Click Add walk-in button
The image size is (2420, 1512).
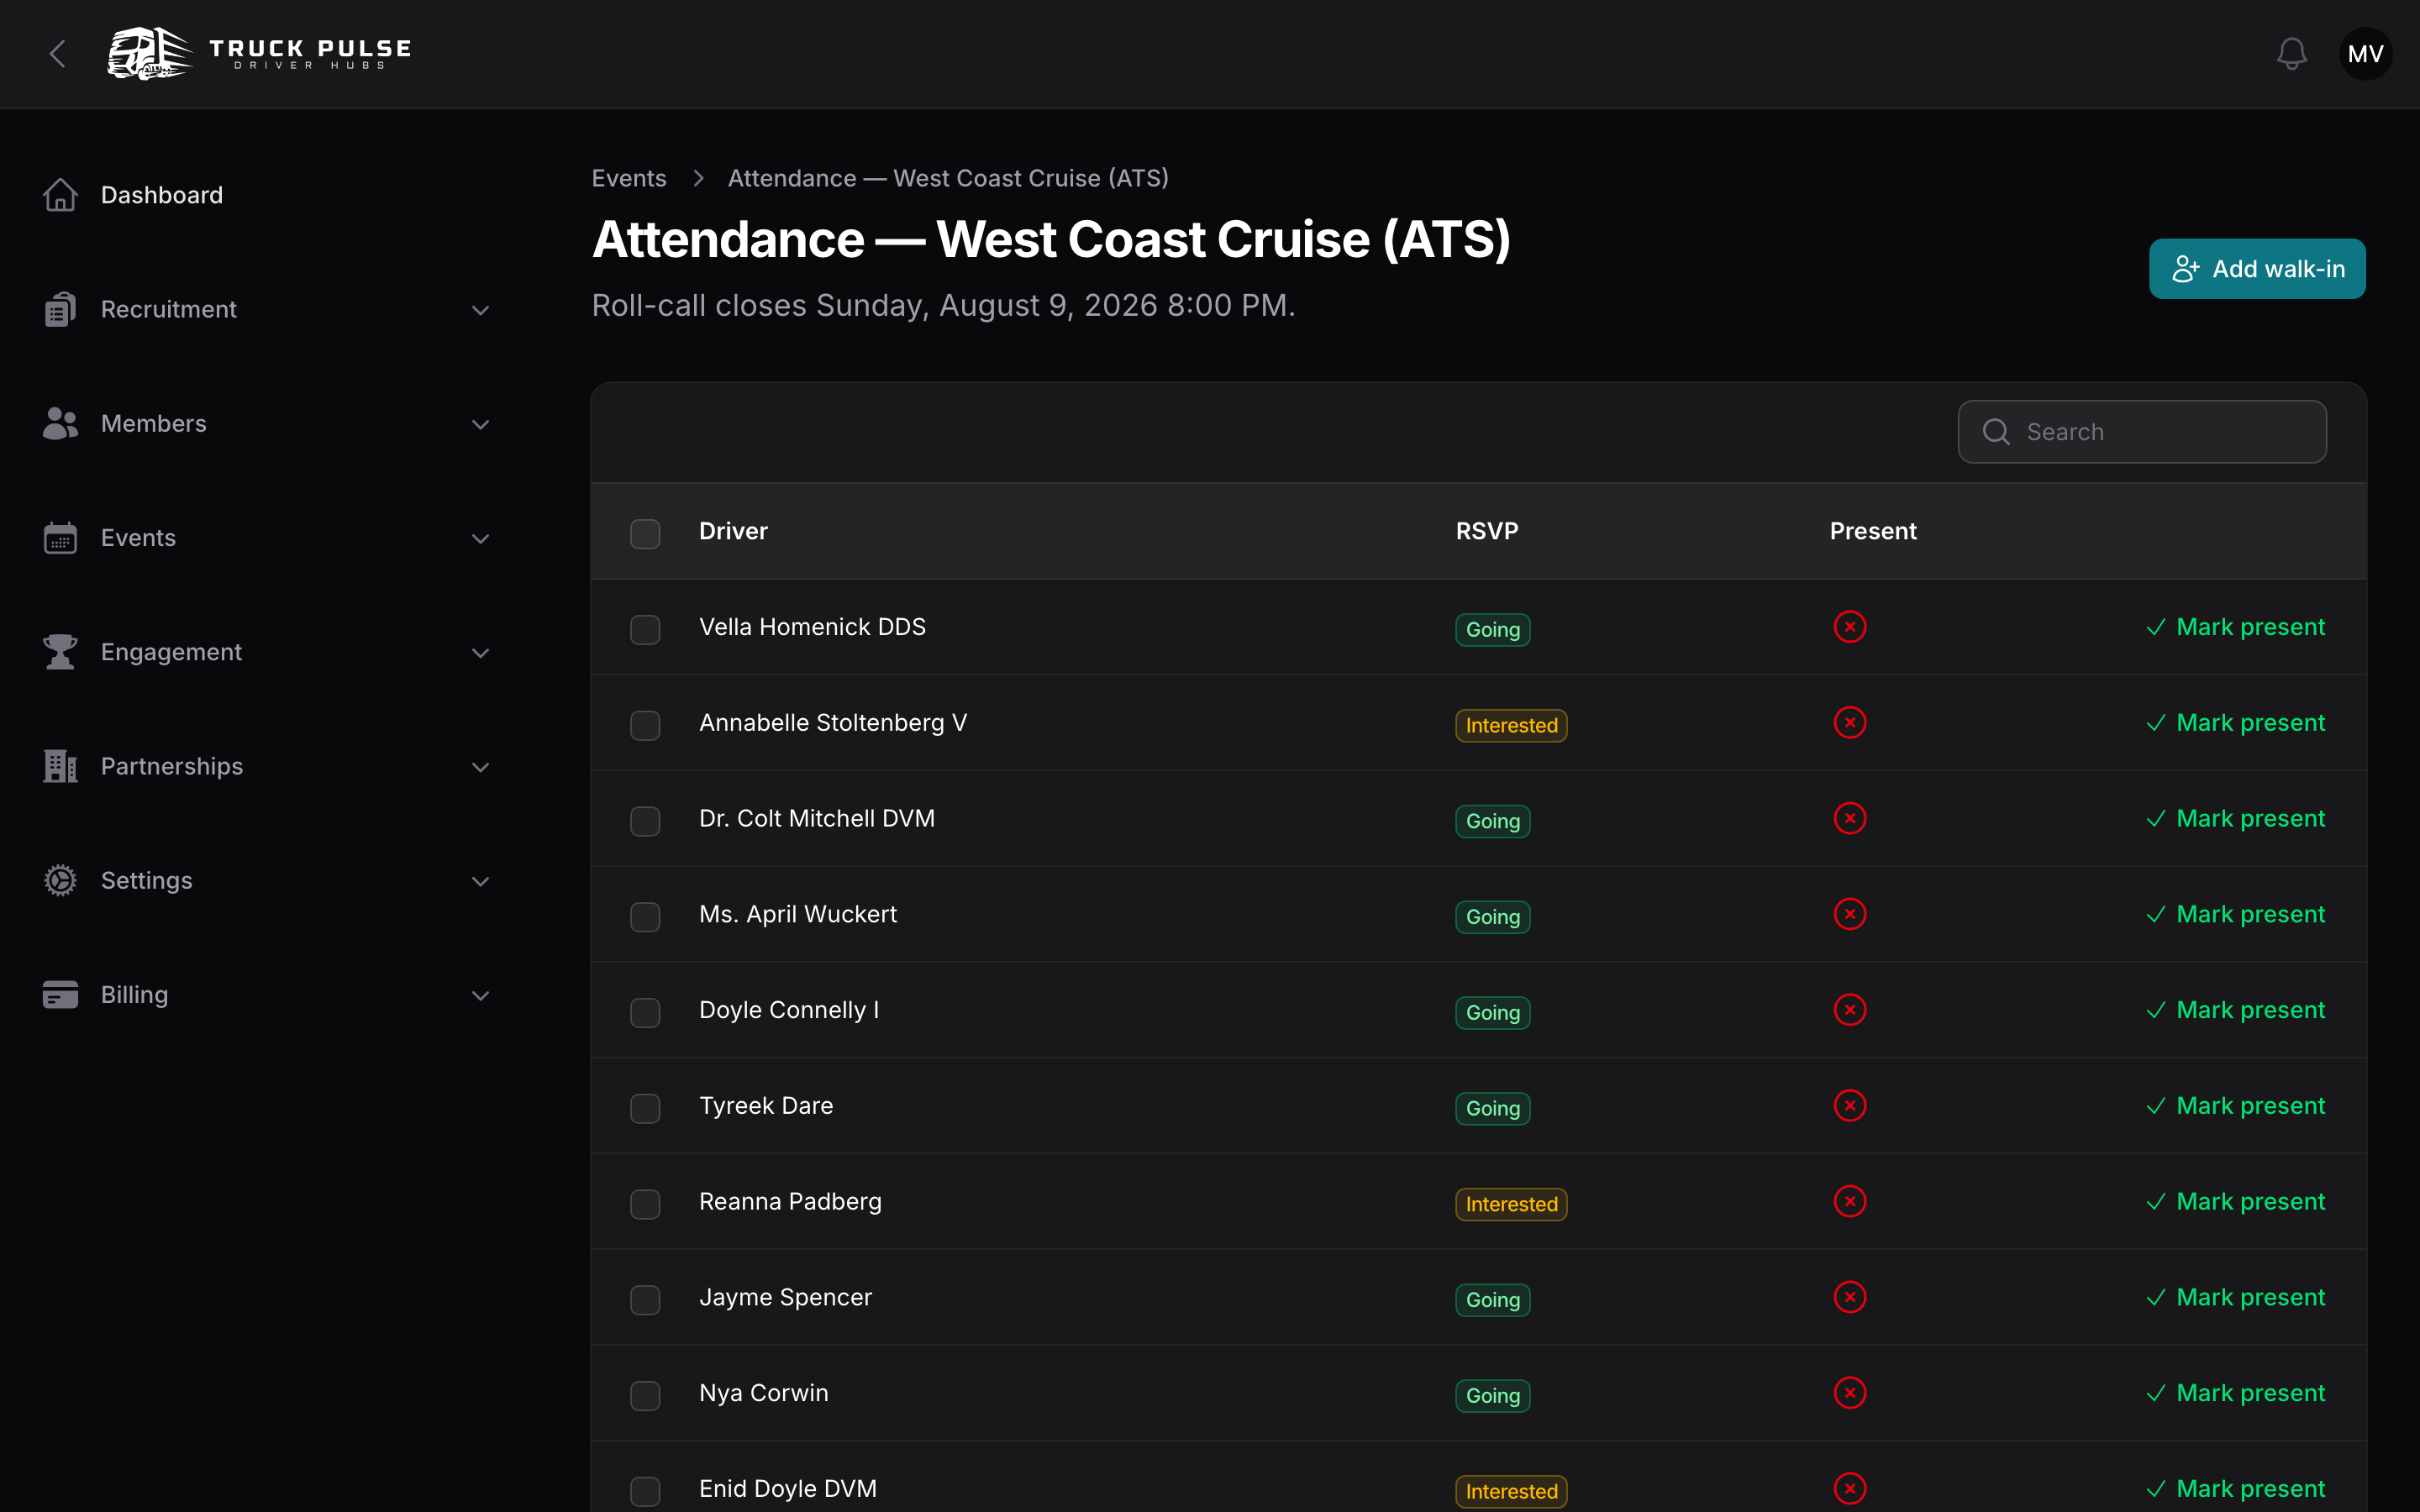(x=2257, y=269)
